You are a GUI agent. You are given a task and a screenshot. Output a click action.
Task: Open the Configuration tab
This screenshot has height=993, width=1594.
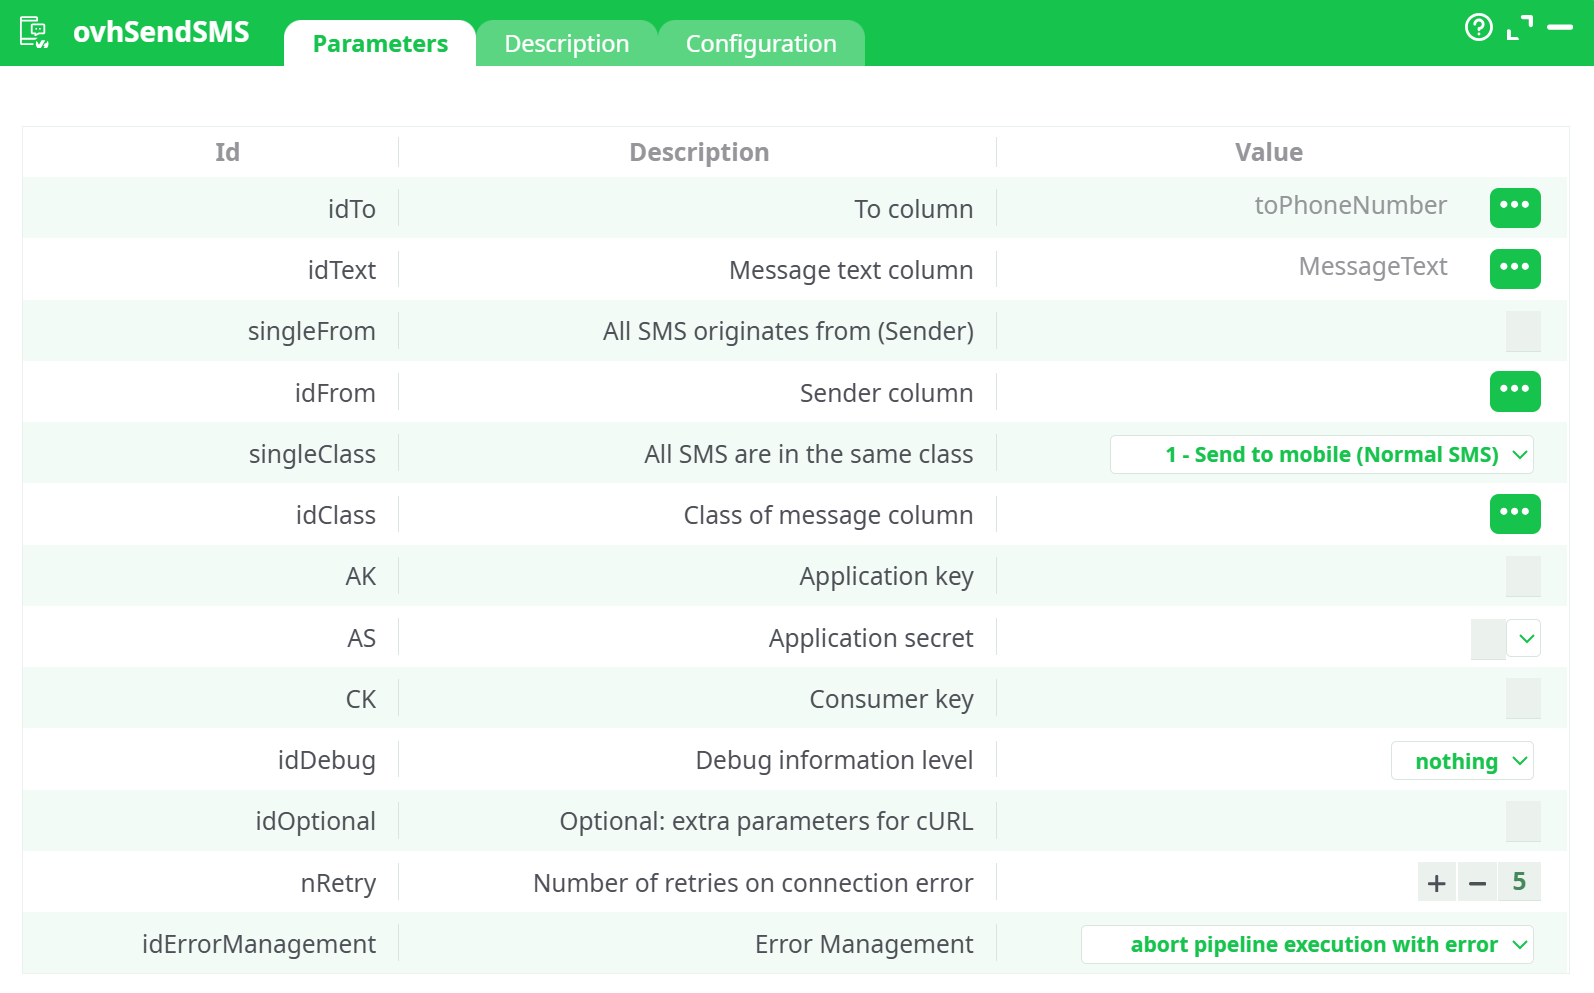click(x=761, y=44)
